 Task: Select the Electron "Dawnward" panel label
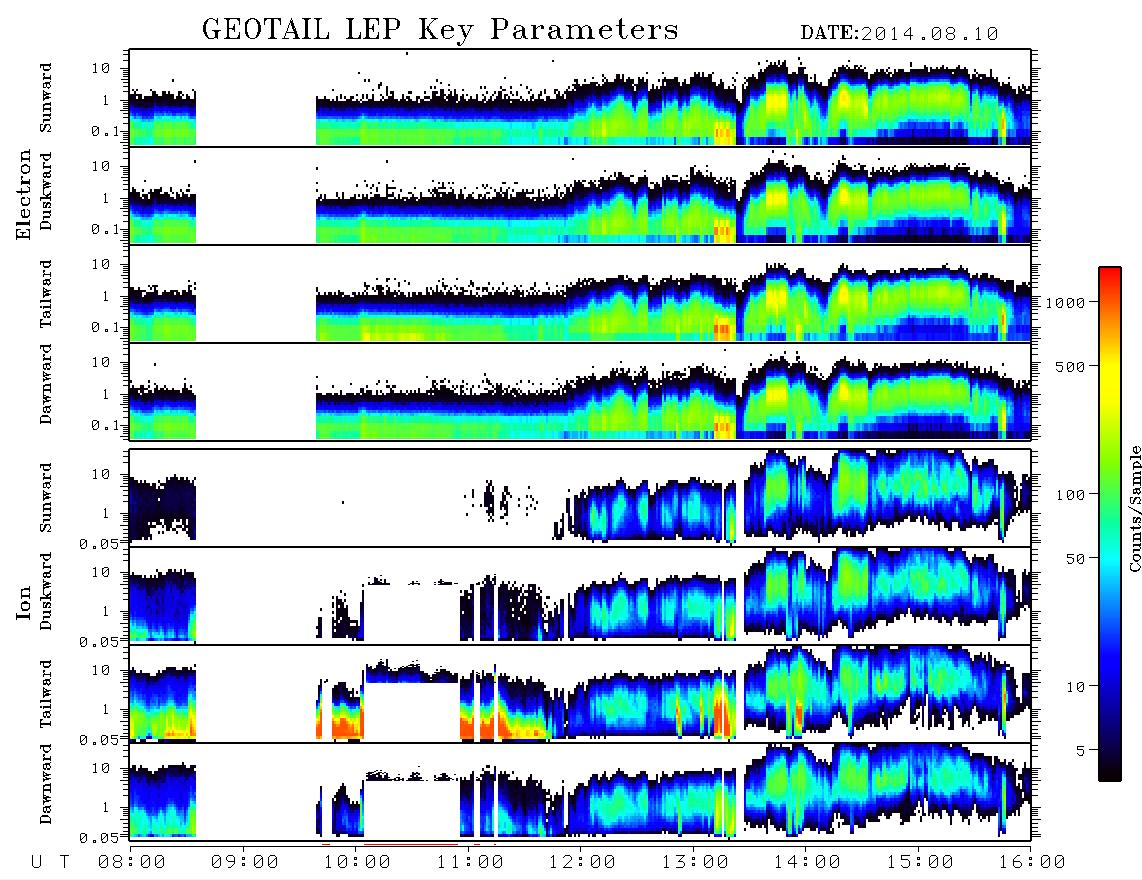click(x=46, y=385)
